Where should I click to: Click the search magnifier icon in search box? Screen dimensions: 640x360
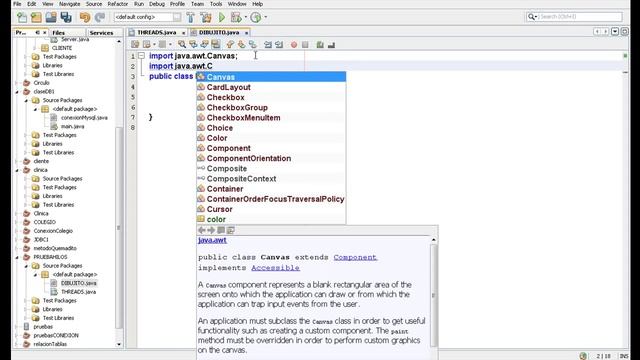tap(531, 17)
